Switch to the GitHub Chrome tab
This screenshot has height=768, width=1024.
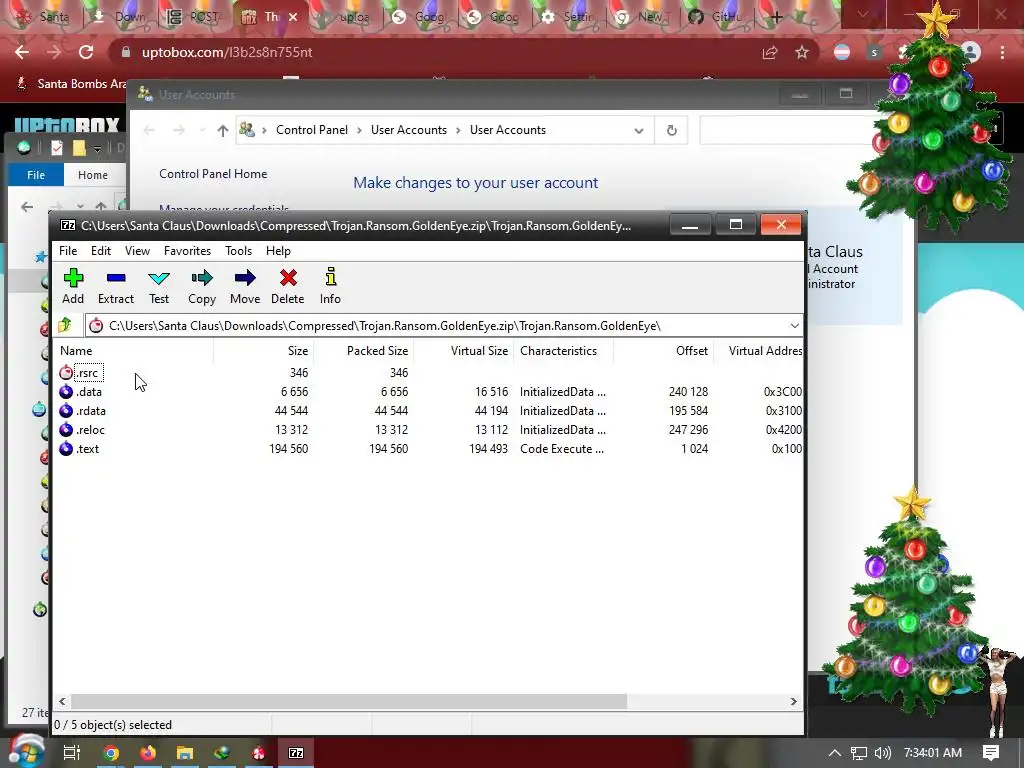point(716,17)
